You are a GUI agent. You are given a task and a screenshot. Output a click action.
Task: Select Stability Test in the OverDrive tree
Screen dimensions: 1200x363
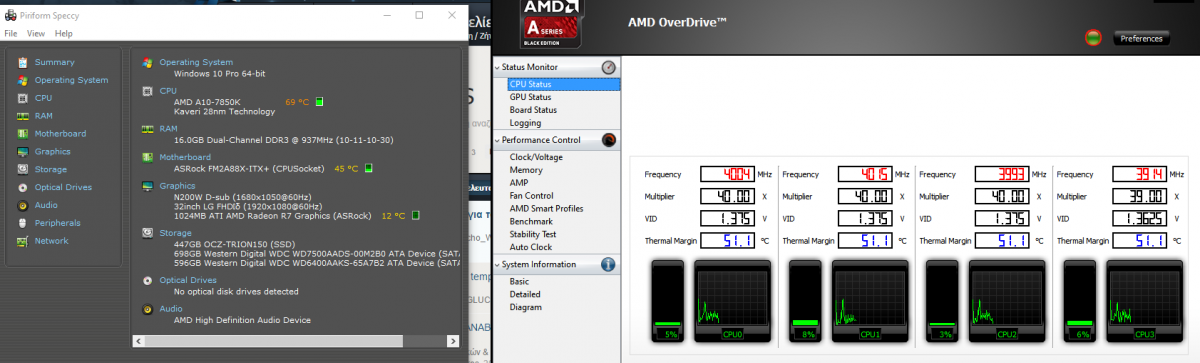tap(533, 234)
